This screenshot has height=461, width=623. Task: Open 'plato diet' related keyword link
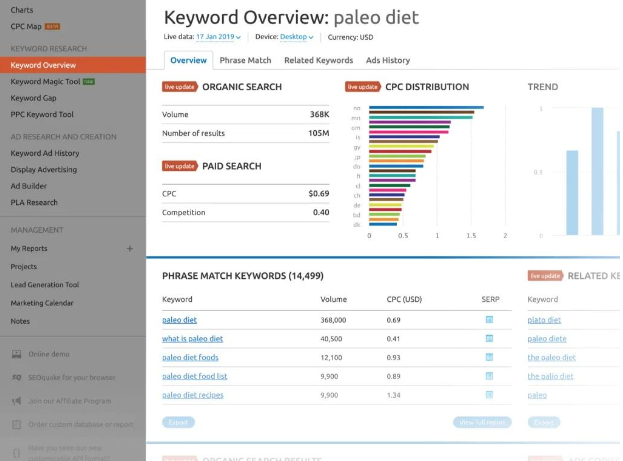544,320
